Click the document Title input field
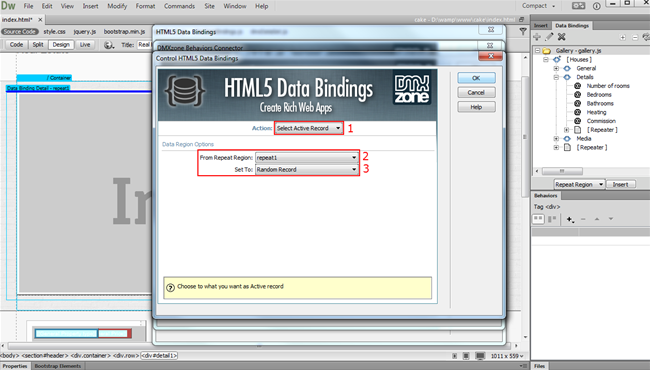The height and width of the screenshot is (370, 650). 144,45
